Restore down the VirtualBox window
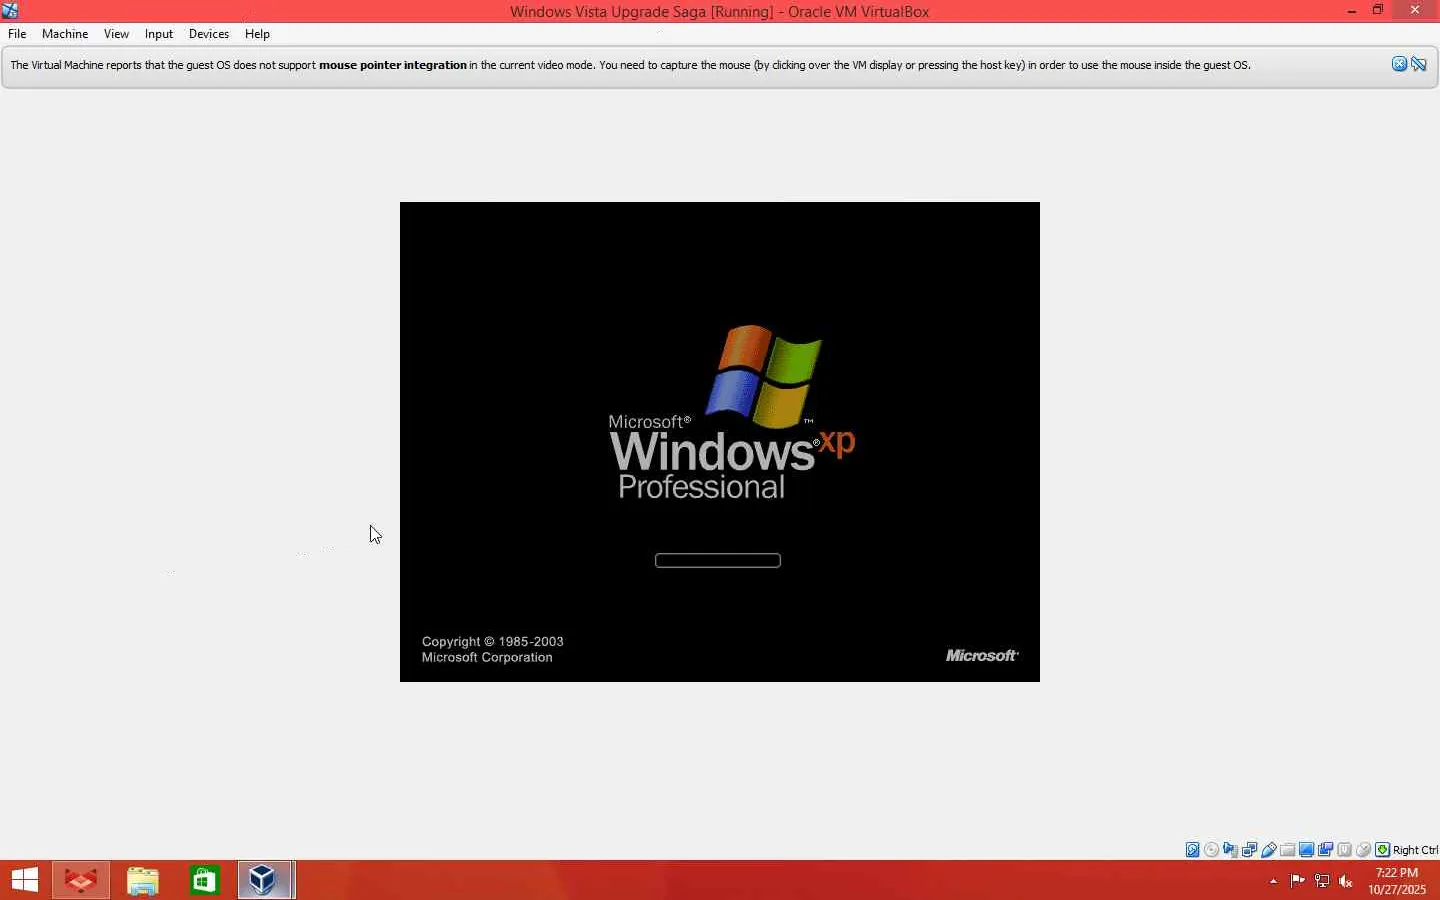This screenshot has width=1440, height=900. coord(1378,11)
